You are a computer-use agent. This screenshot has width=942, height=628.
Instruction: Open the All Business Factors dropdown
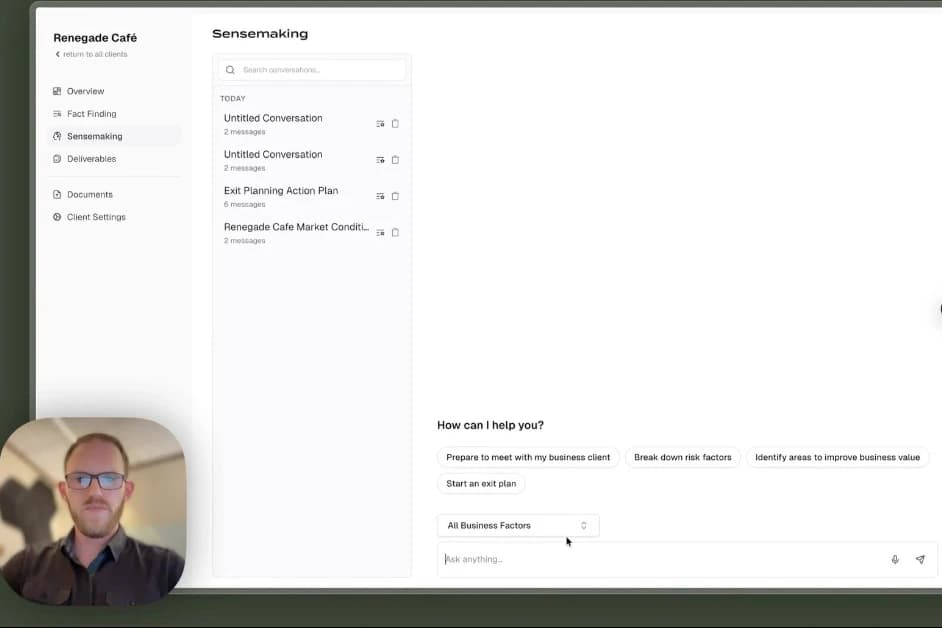(517, 525)
